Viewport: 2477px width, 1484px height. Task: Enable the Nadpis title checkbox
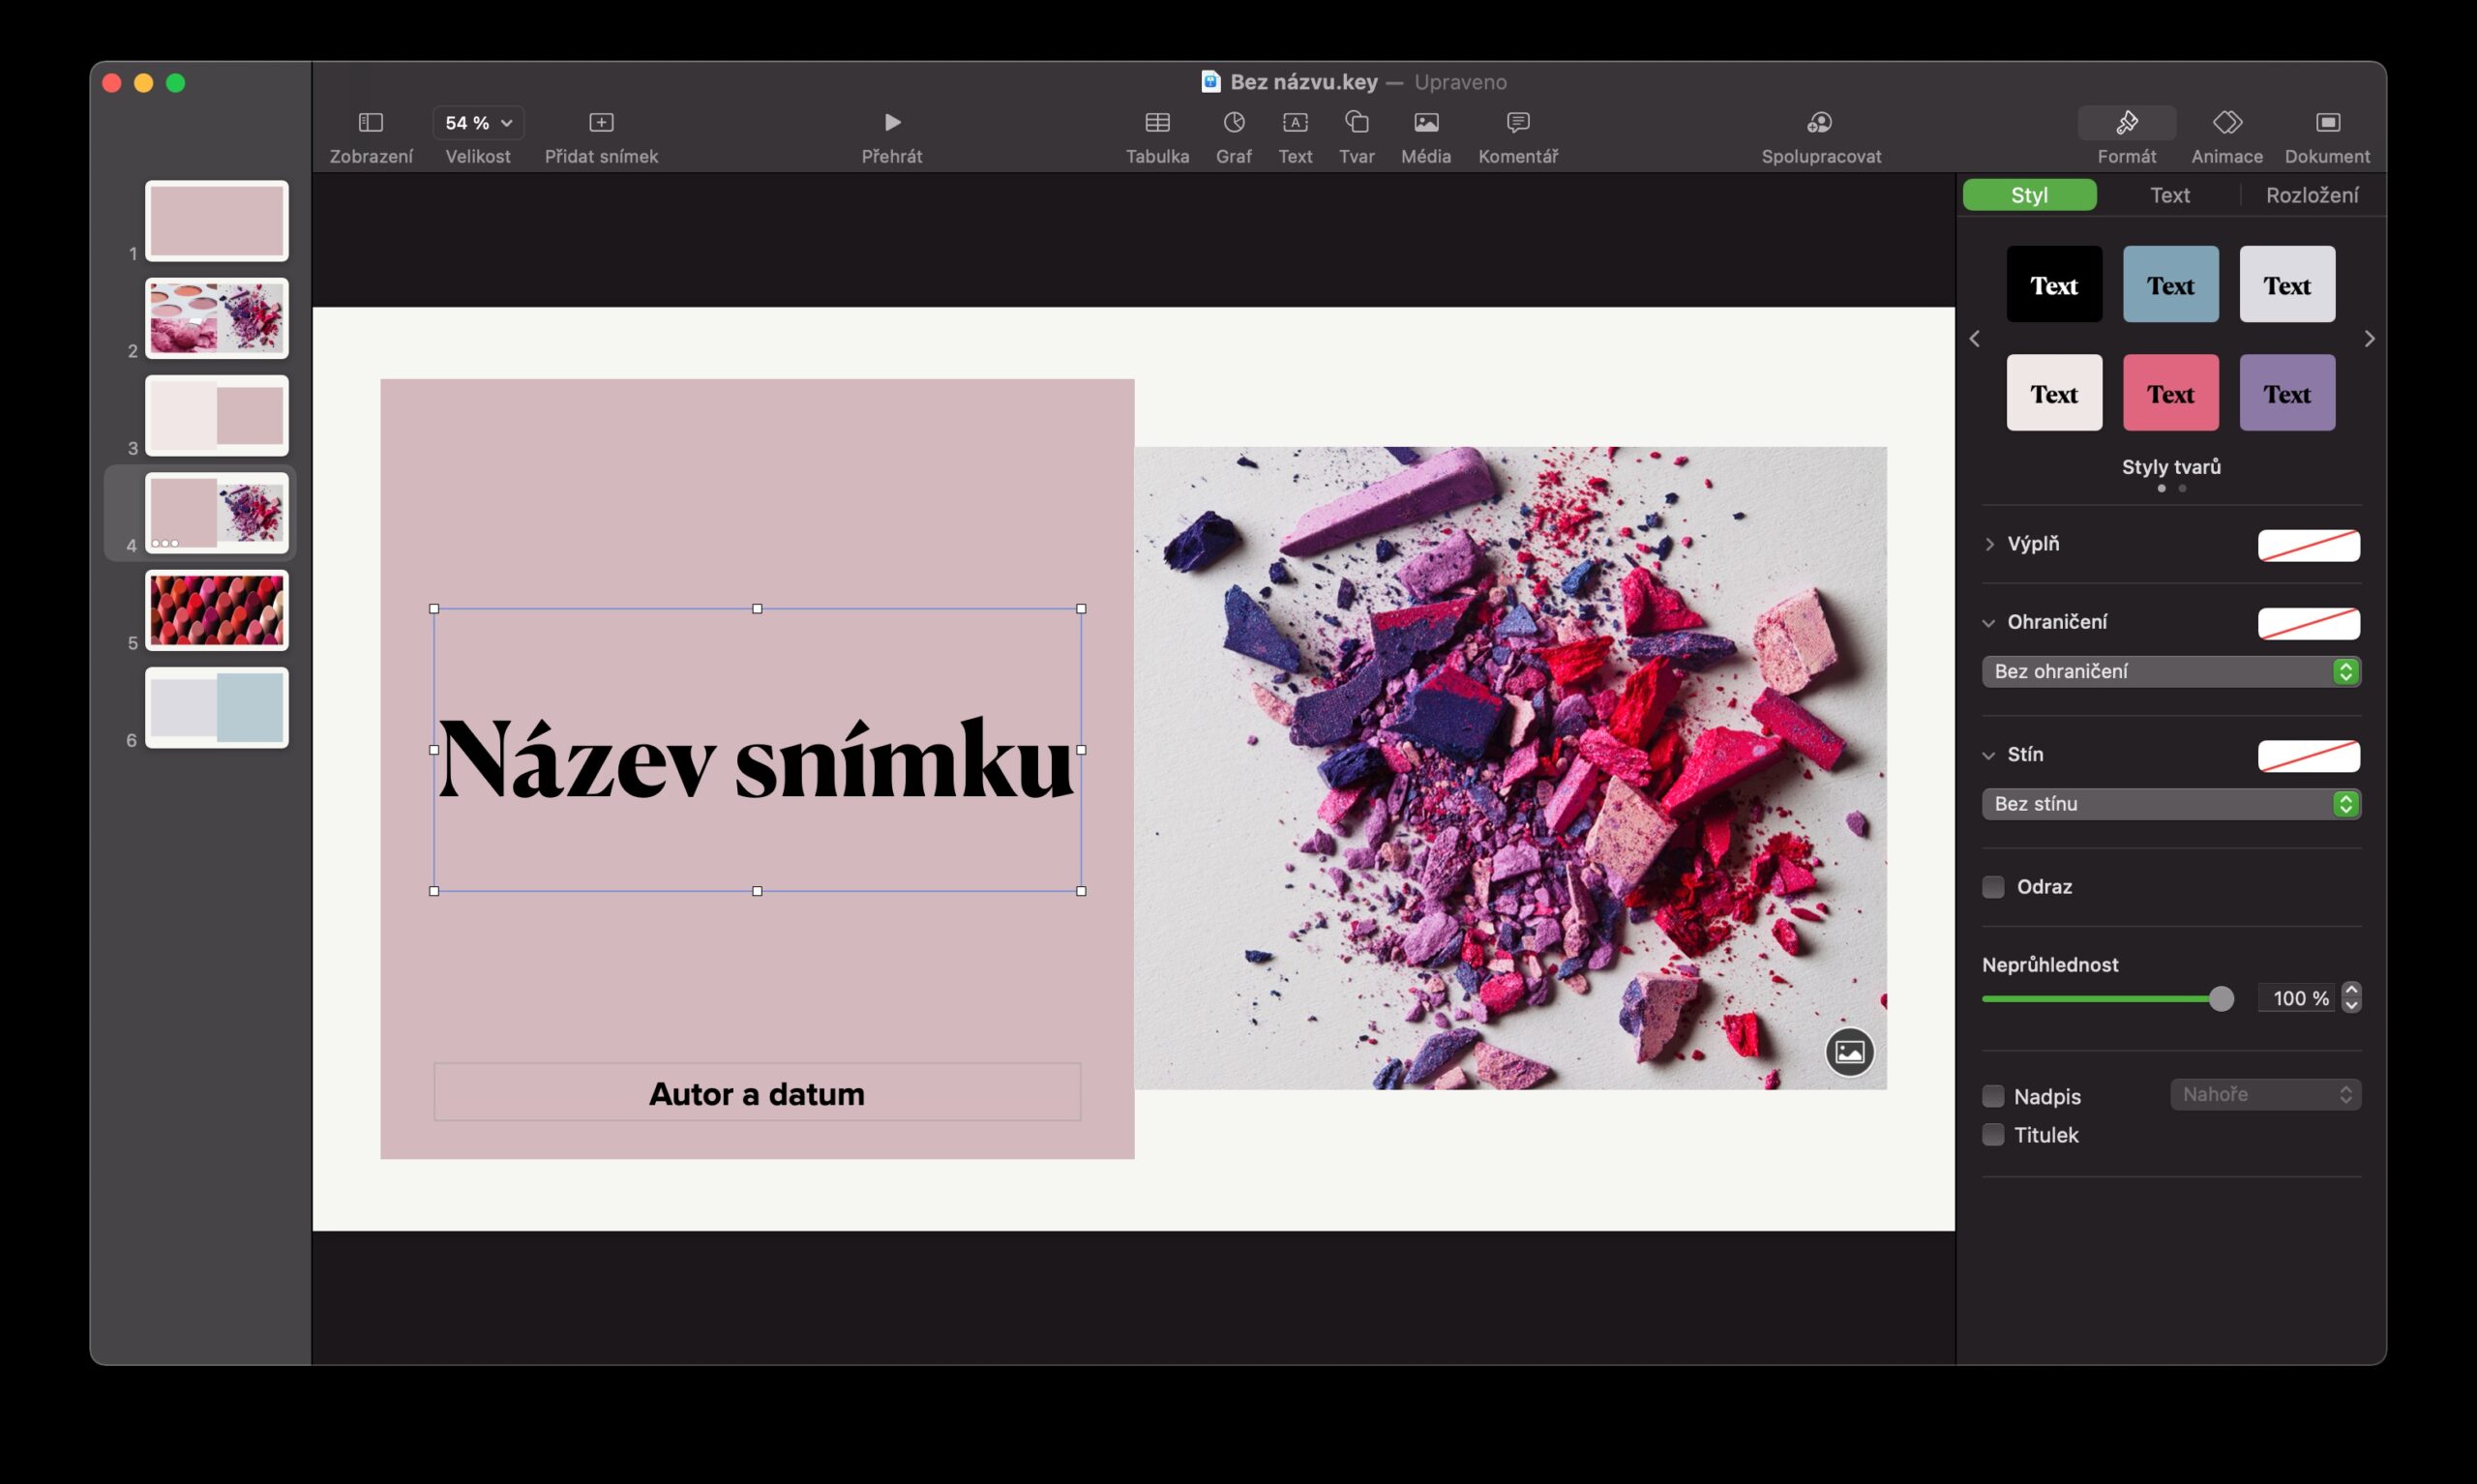(x=1993, y=1096)
